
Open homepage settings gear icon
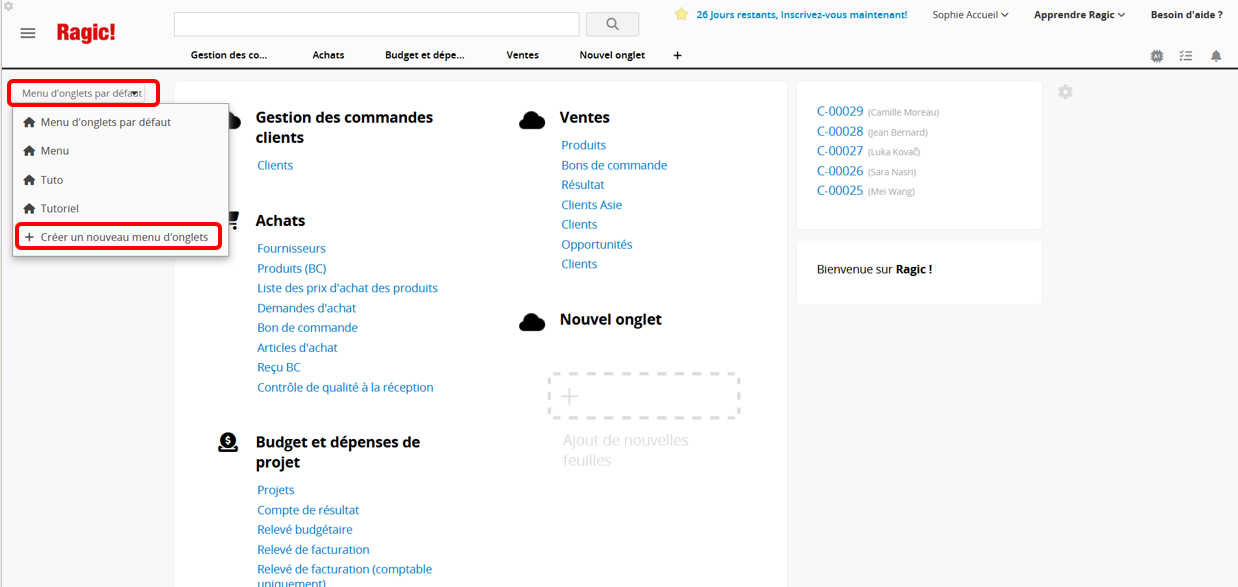(1065, 92)
